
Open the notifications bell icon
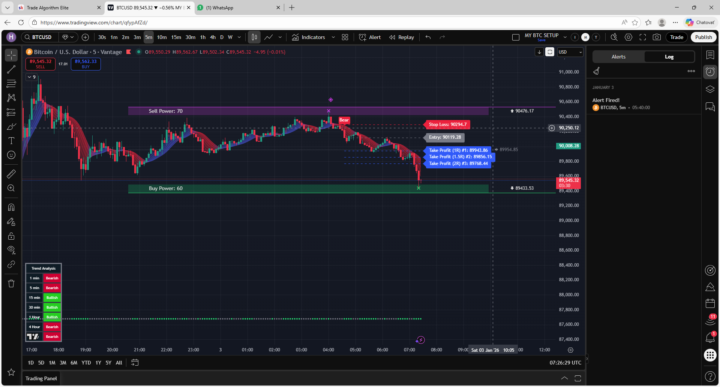pyautogui.click(x=710, y=338)
